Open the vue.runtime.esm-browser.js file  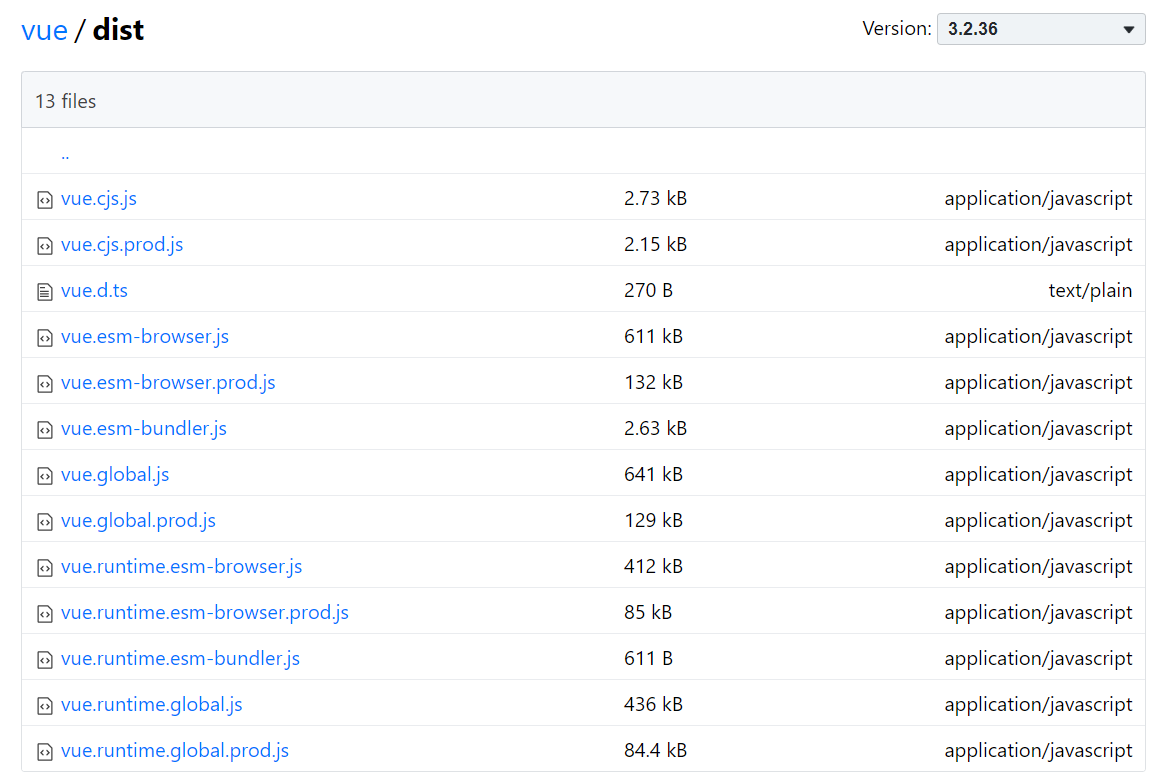pos(181,567)
